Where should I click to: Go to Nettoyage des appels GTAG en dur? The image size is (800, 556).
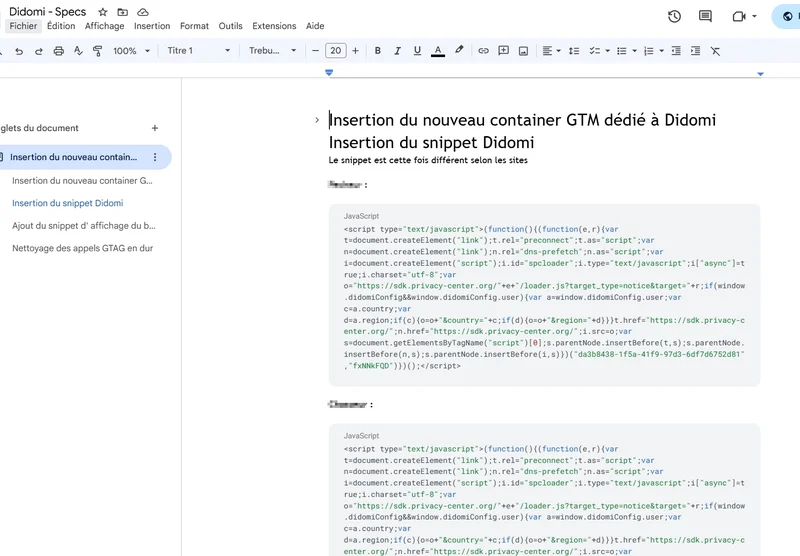(83, 248)
